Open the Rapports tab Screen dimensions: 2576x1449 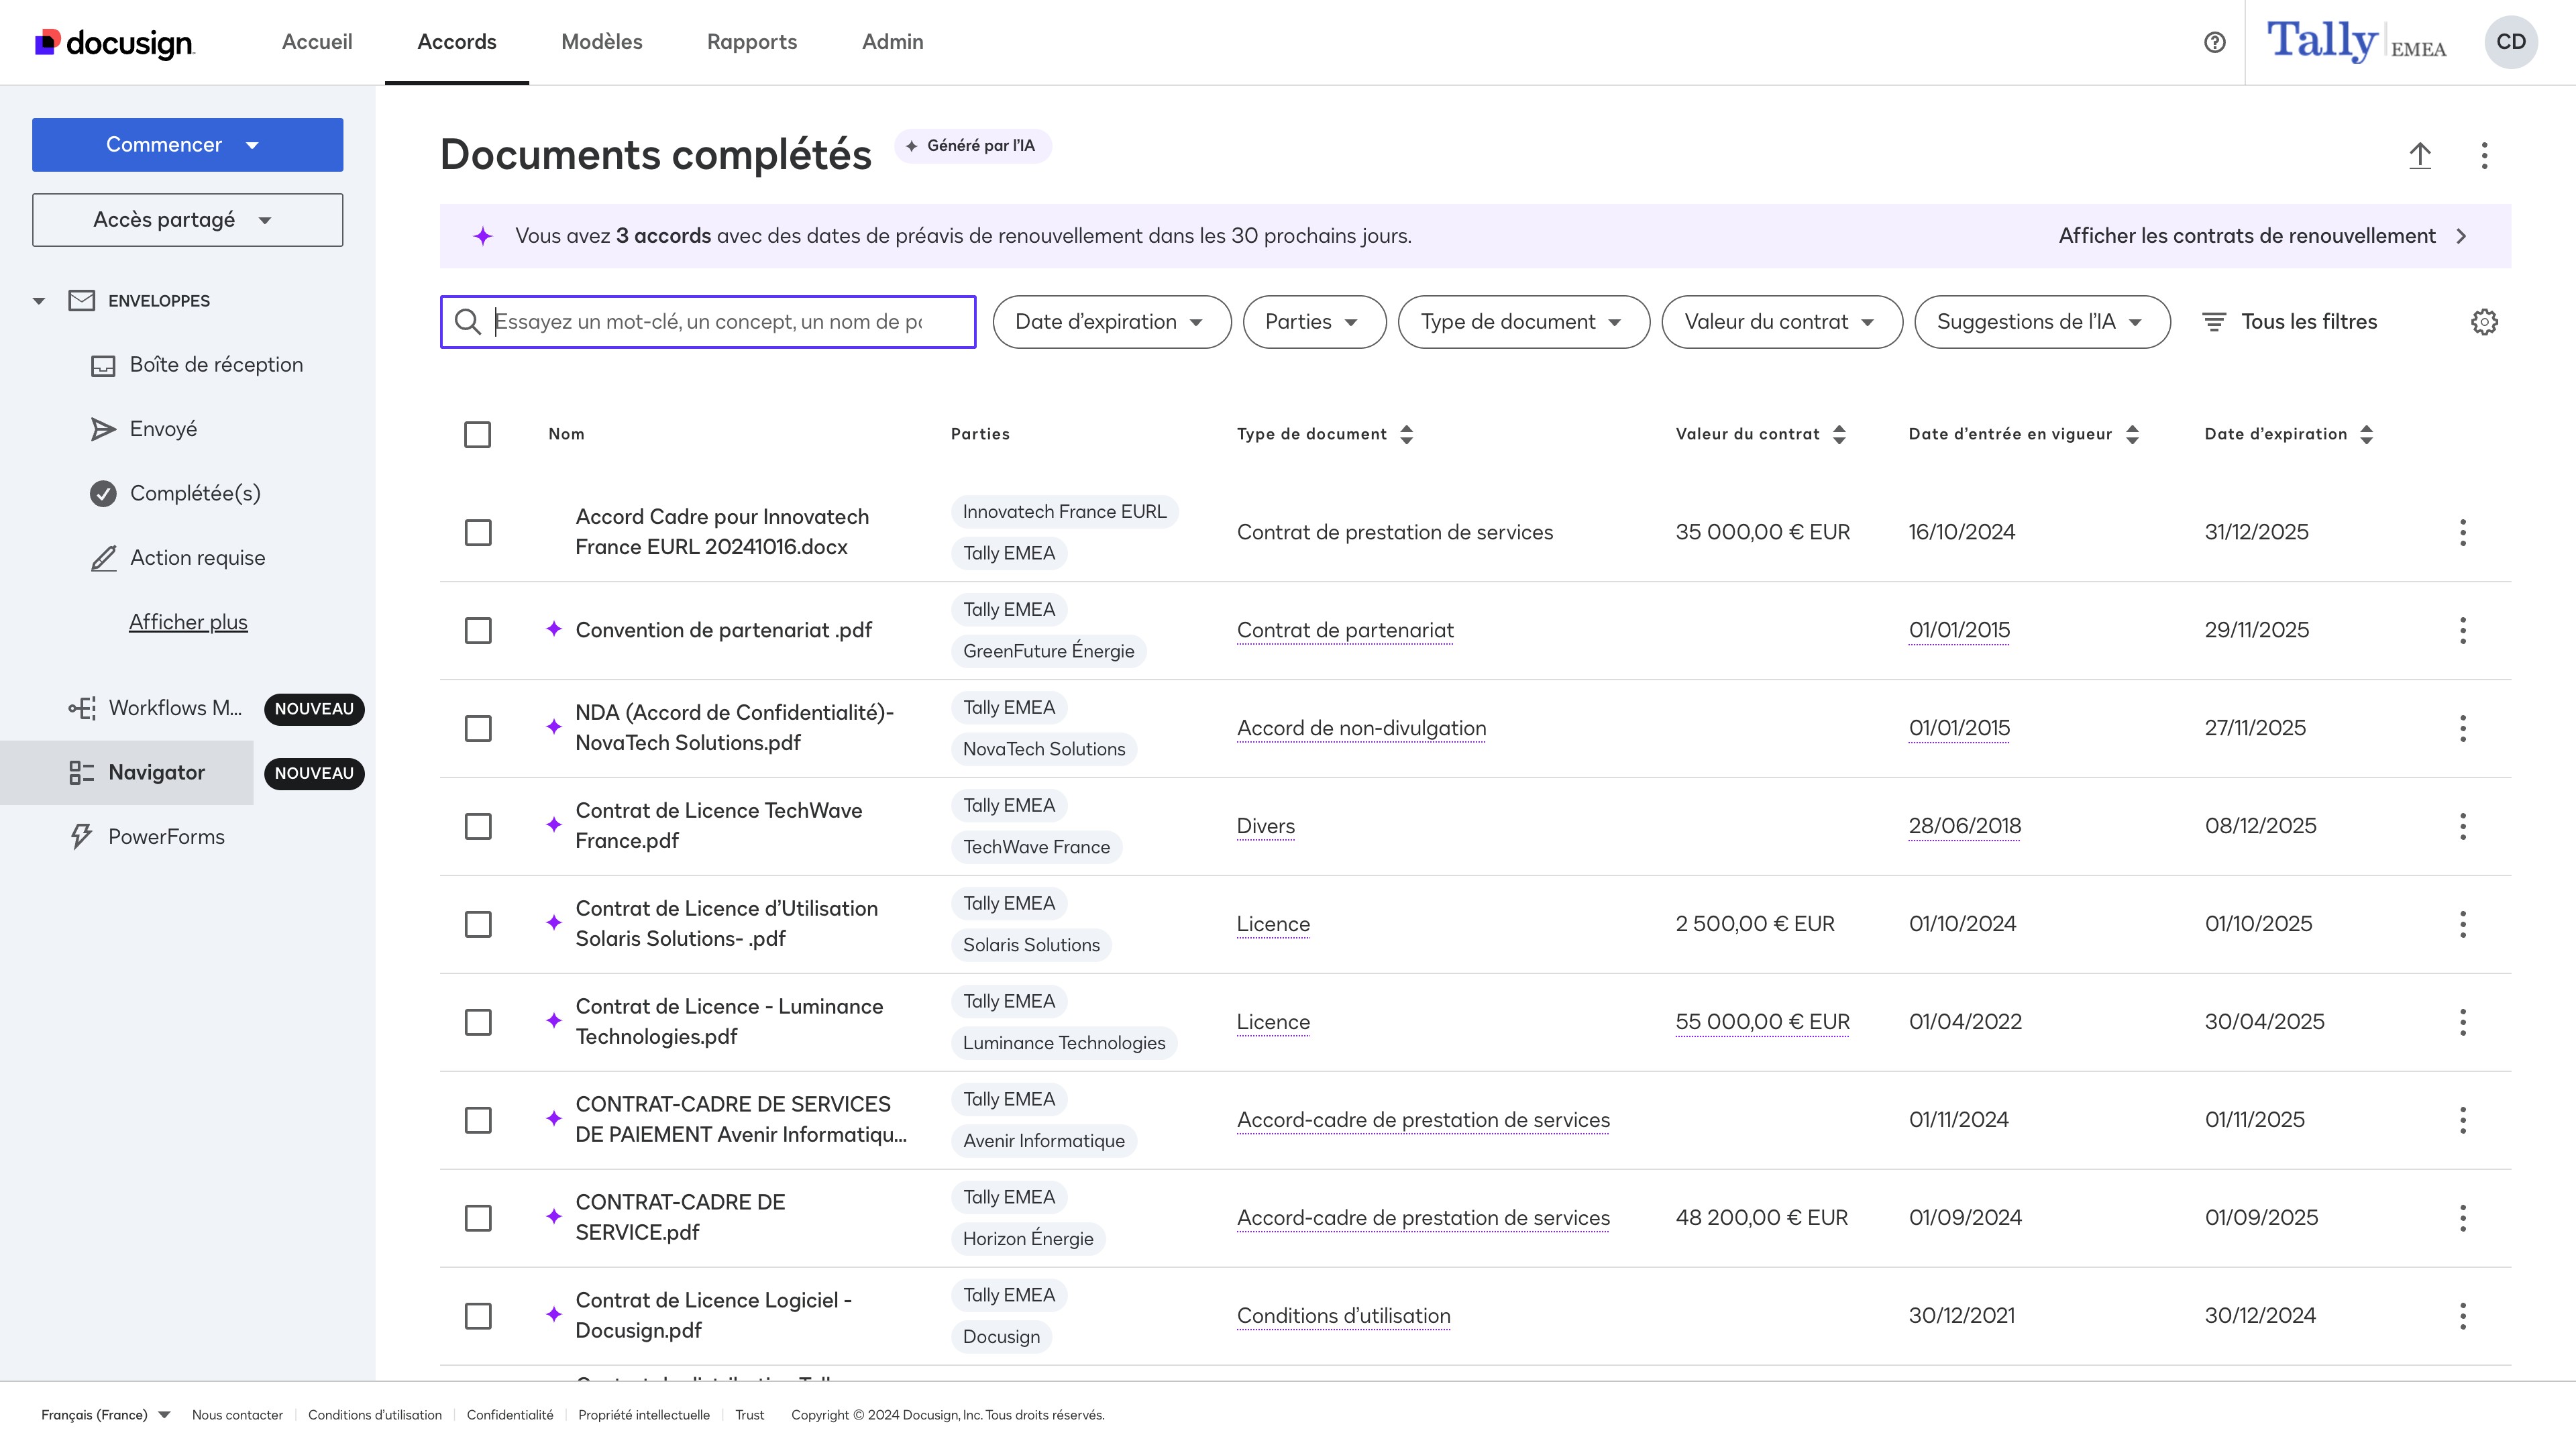[x=751, y=42]
